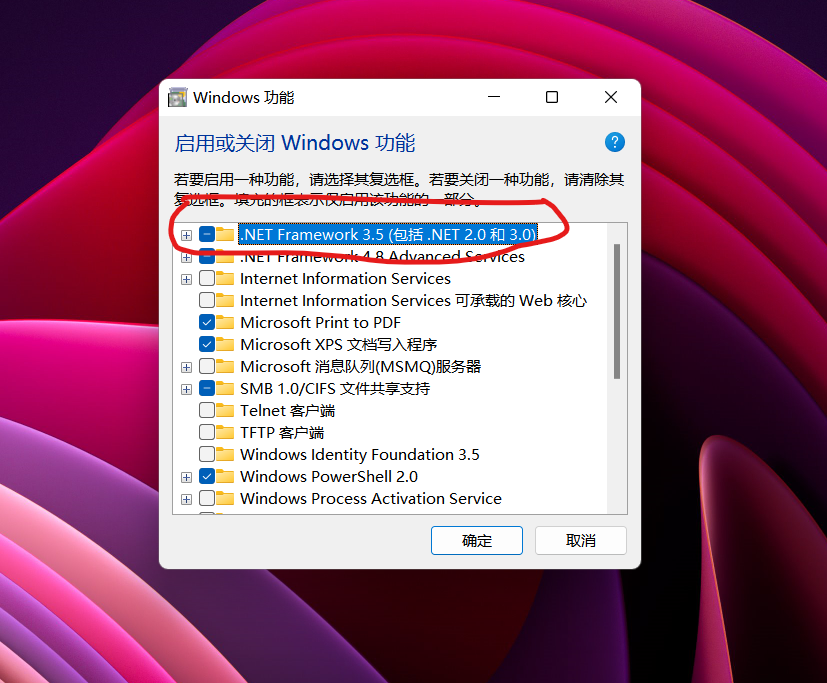Expand the Internet Information Services tree node
827x683 pixels.
[x=186, y=280]
